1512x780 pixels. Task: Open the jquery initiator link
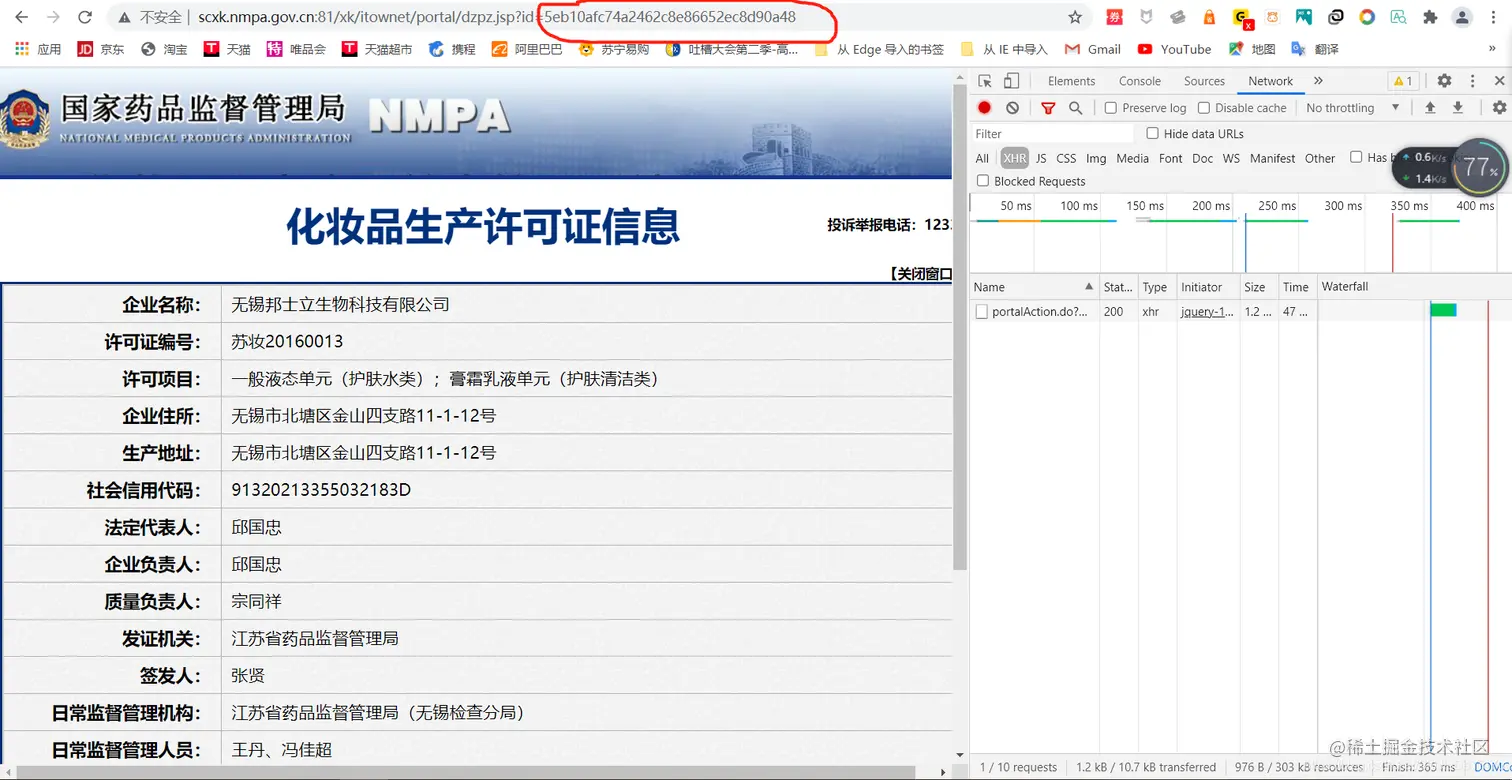[x=1207, y=312]
